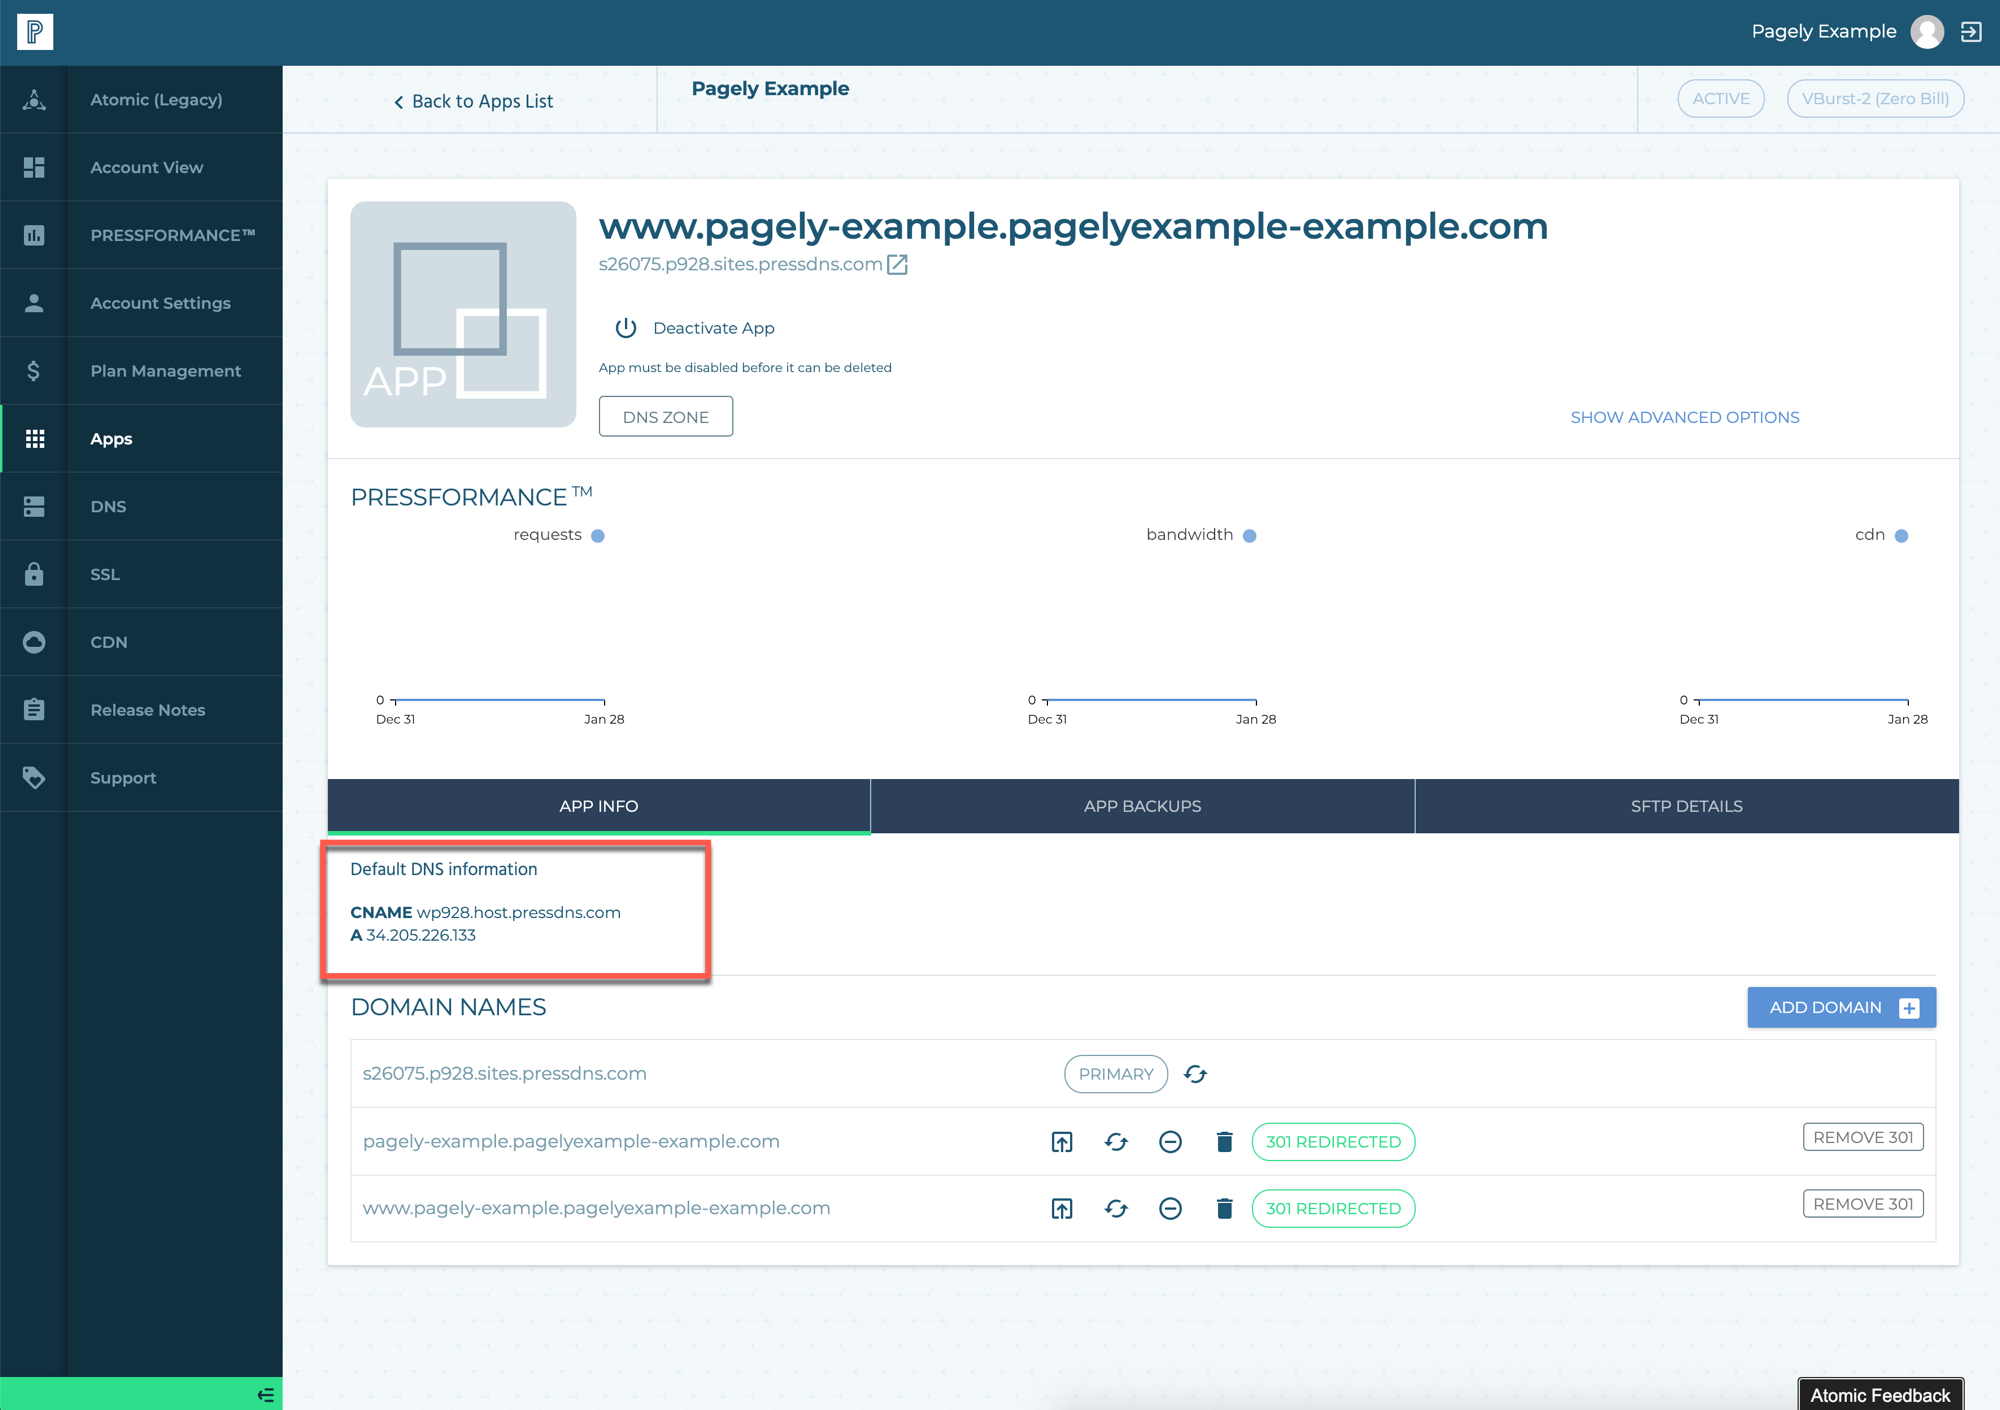Click SHOW ADVANCED OPTIONS link
Image resolution: width=2000 pixels, height=1410 pixels.
point(1685,417)
